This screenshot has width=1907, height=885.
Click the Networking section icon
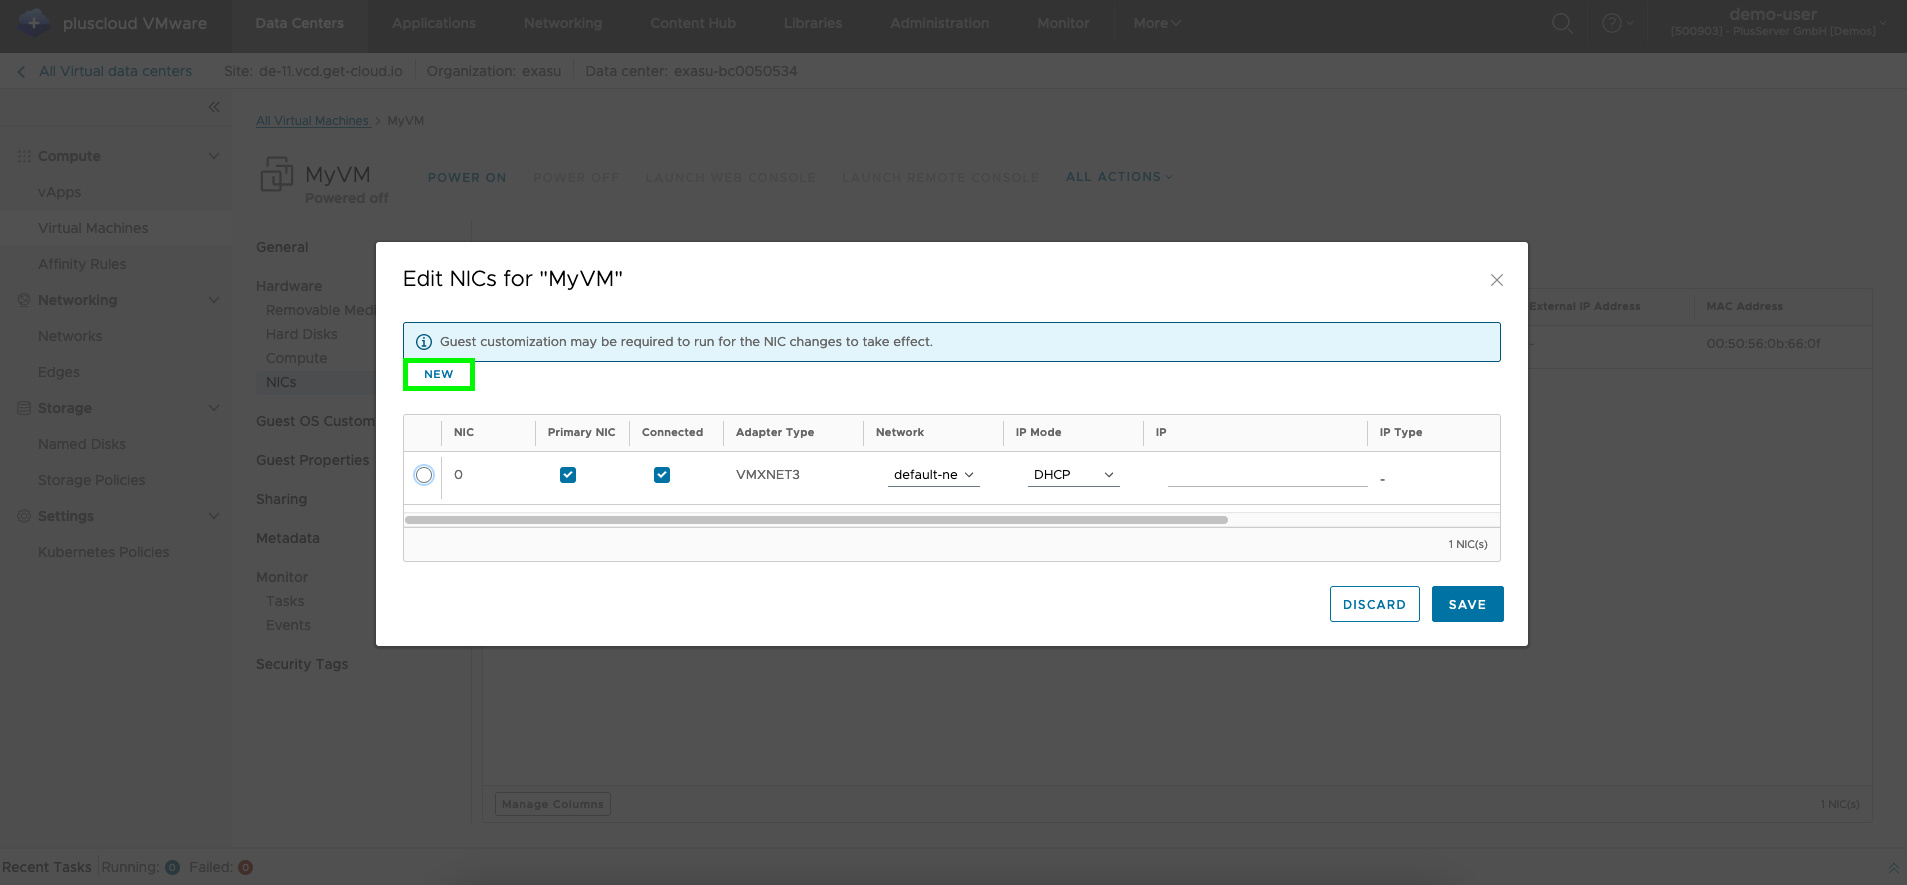[x=24, y=300]
